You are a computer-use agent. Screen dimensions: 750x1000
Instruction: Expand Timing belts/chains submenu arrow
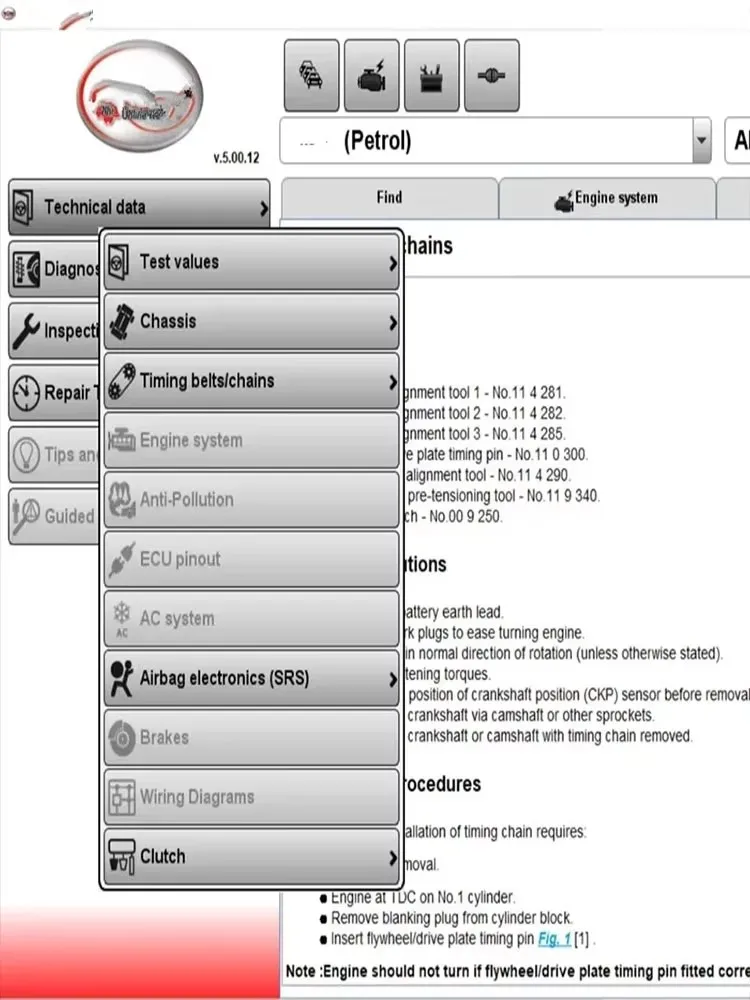[393, 382]
